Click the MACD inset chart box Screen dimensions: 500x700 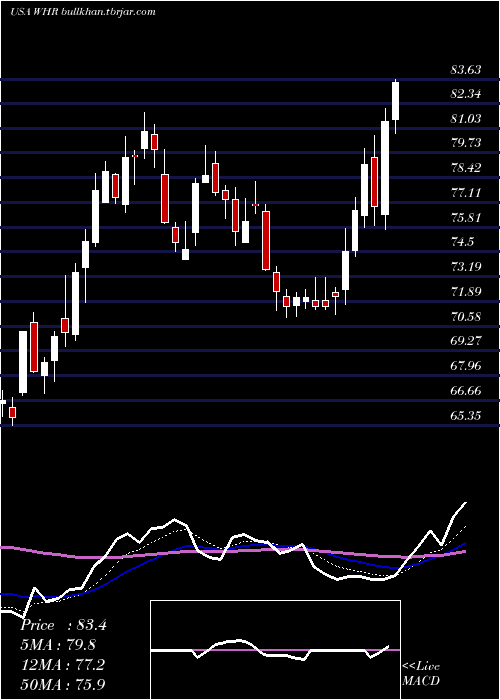click(275, 650)
